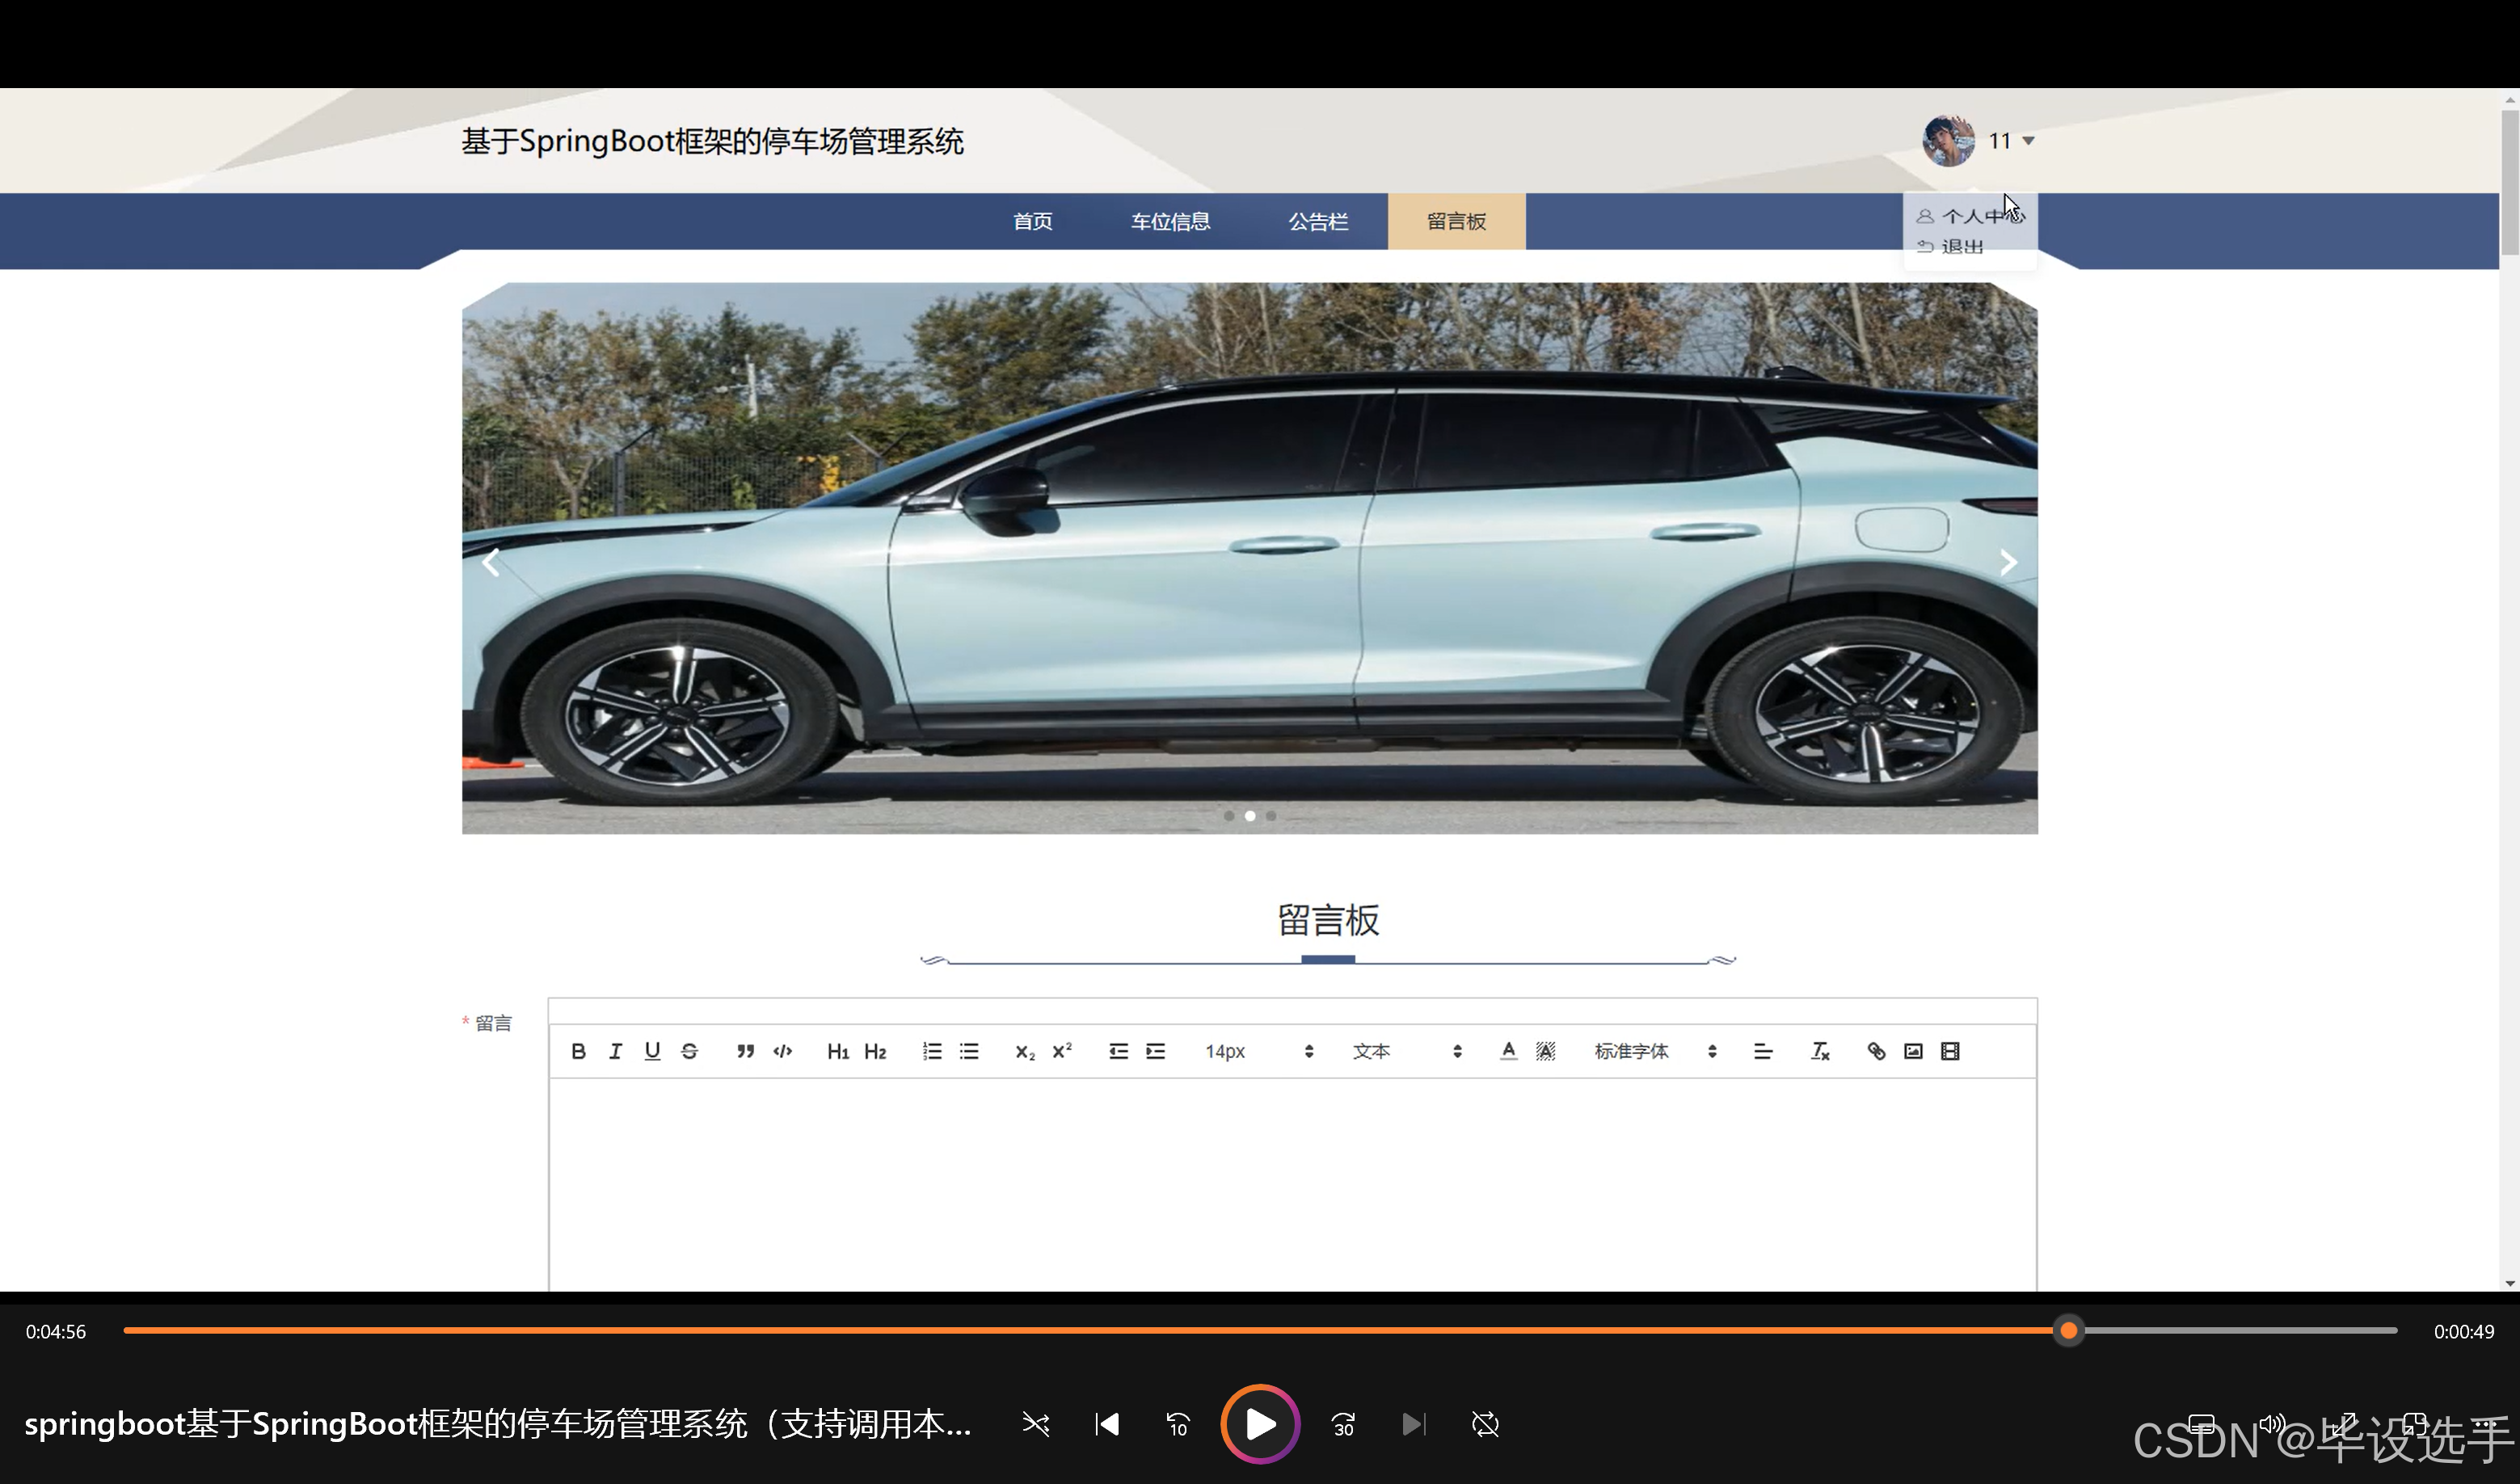Click the video progress slider handle
This screenshot has width=2520, height=1484.
click(x=2068, y=1331)
